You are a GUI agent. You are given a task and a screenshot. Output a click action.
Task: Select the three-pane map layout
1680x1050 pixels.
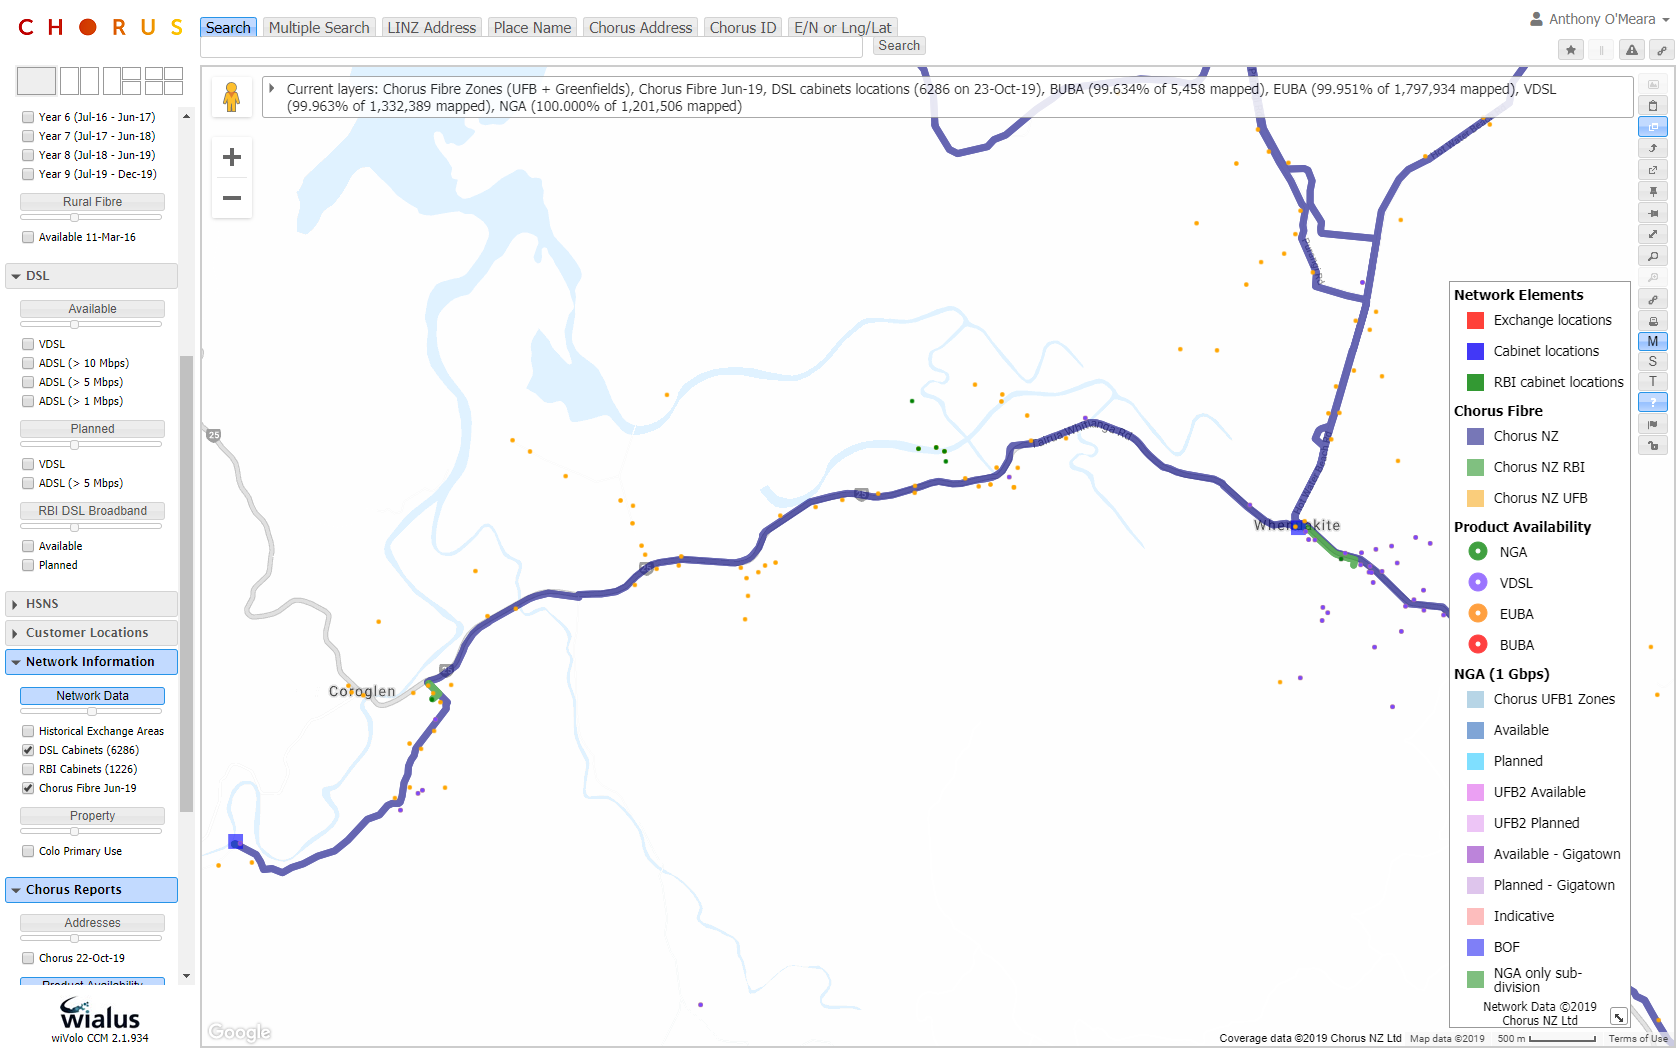pos(121,81)
